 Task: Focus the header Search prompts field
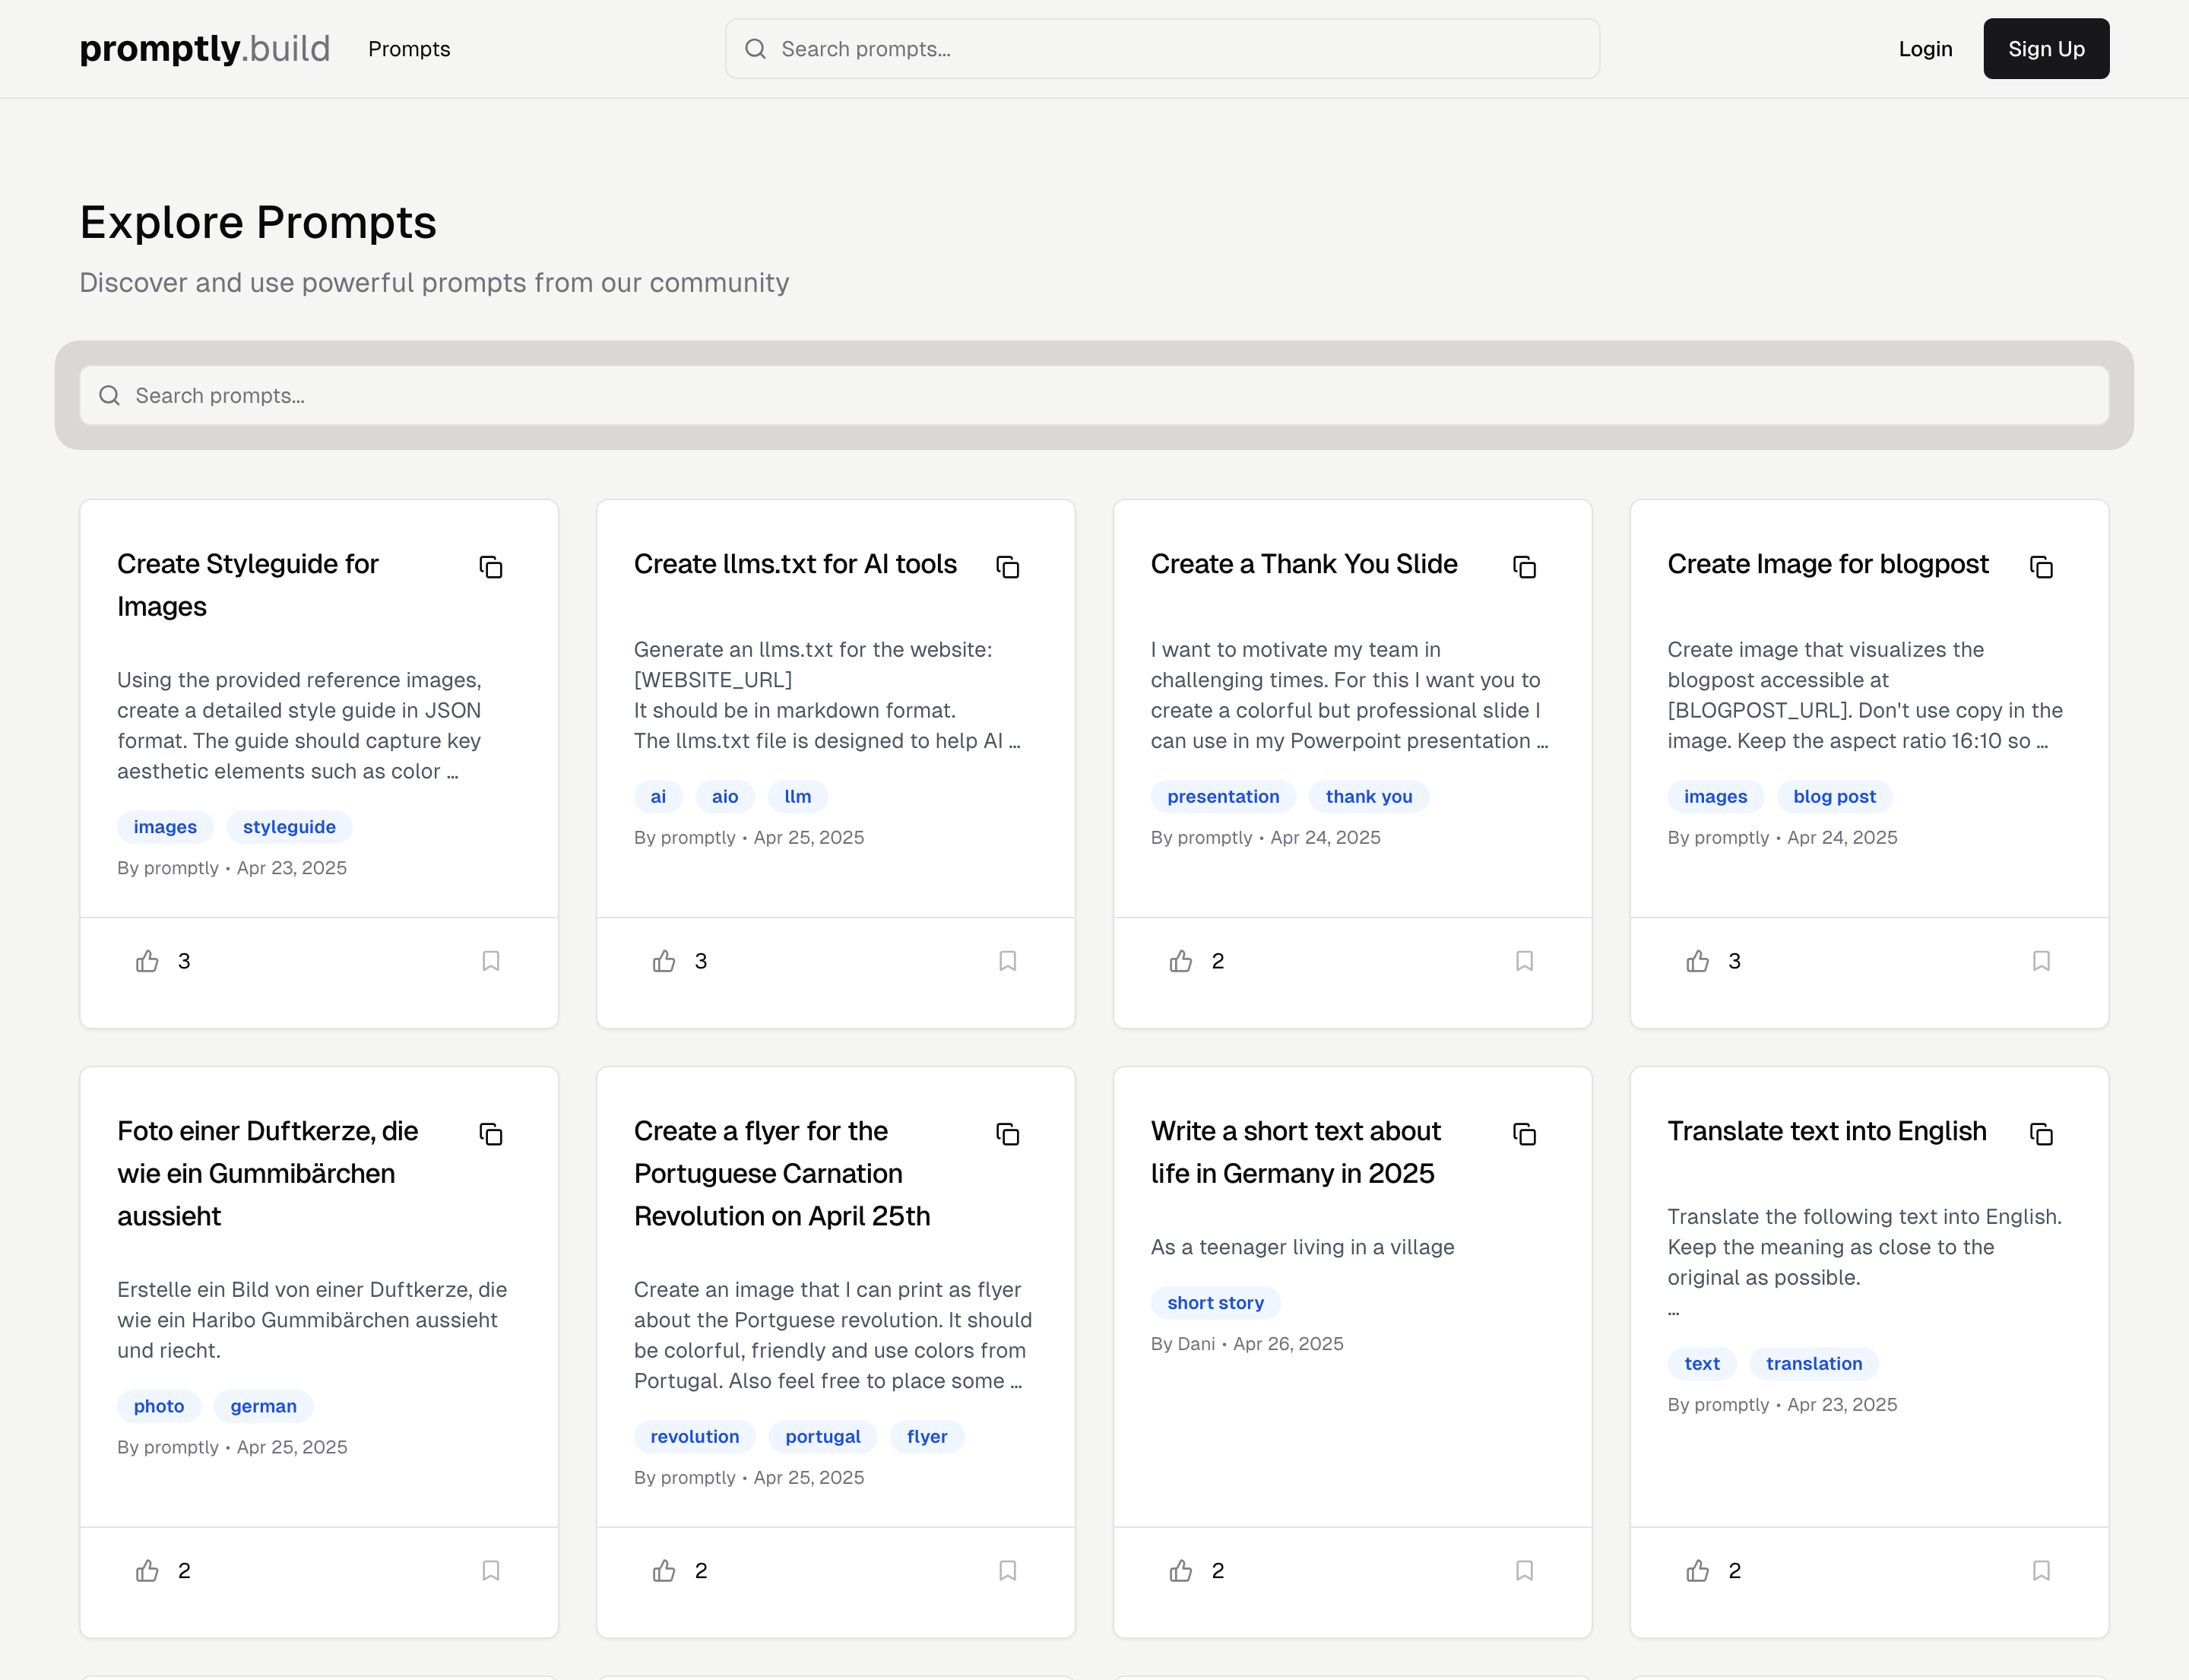point(1162,48)
